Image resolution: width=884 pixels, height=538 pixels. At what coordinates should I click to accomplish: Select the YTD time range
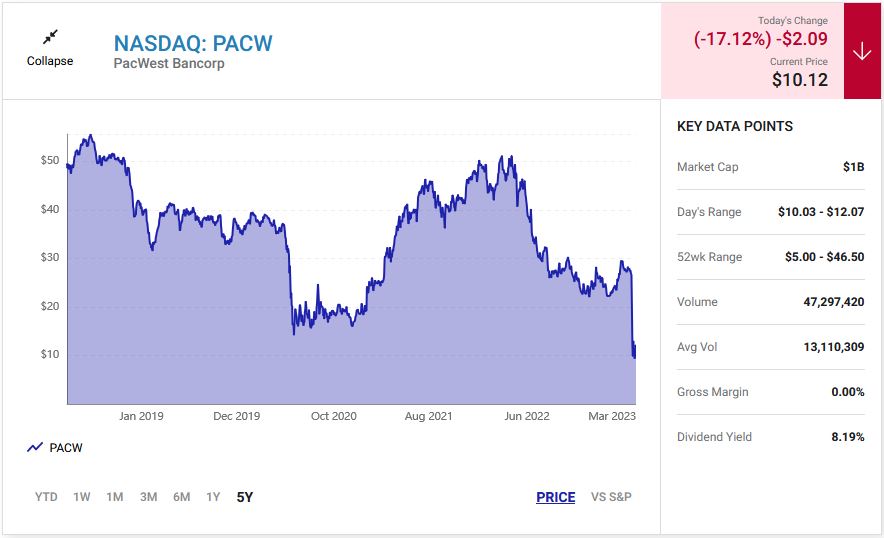46,497
